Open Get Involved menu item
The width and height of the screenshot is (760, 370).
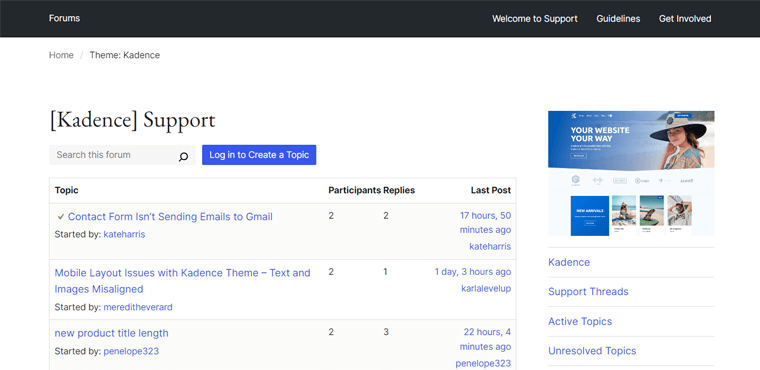[x=685, y=19]
